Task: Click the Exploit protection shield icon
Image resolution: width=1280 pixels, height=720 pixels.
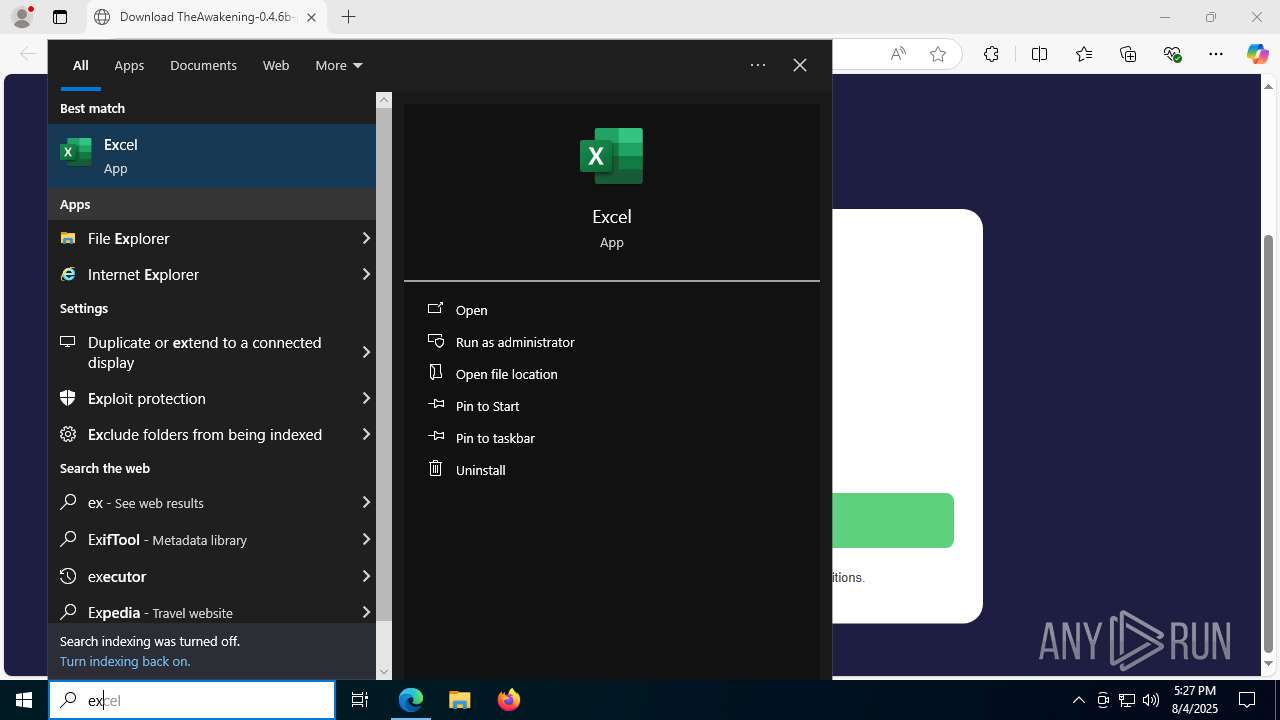Action: (68, 398)
